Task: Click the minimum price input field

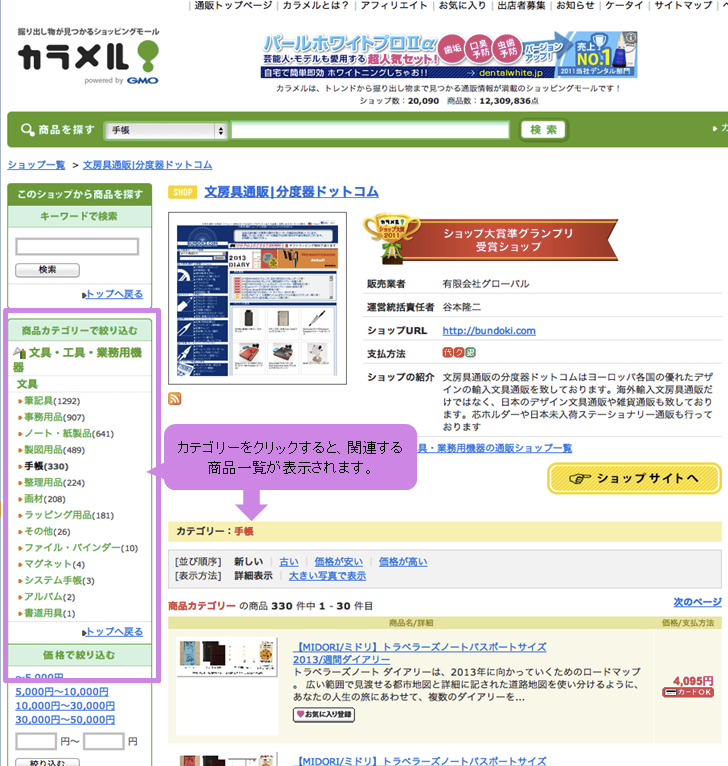Action: [x=36, y=742]
